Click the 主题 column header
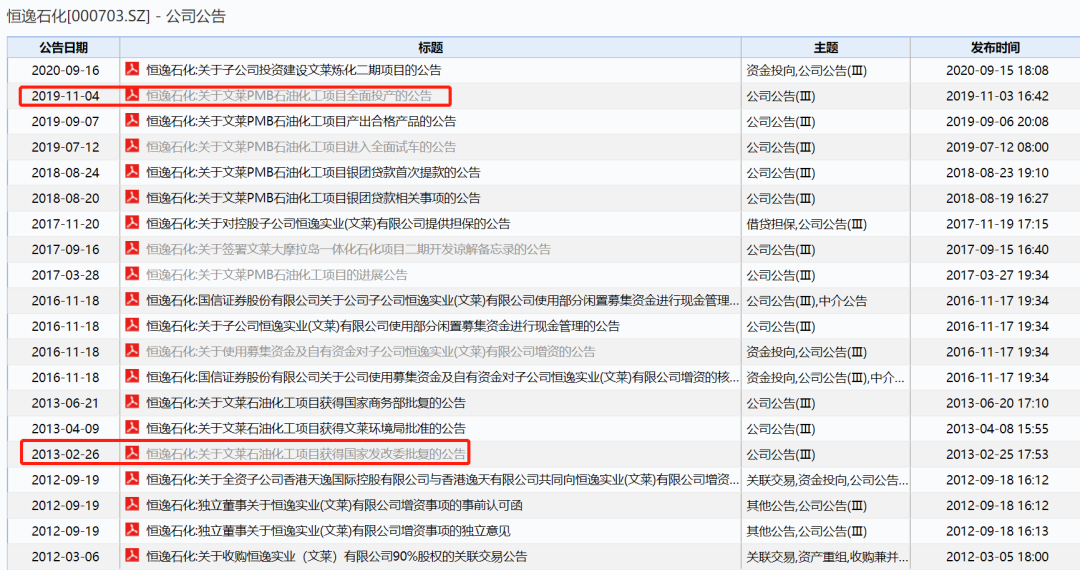Image resolution: width=1080 pixels, height=570 pixels. 826,48
